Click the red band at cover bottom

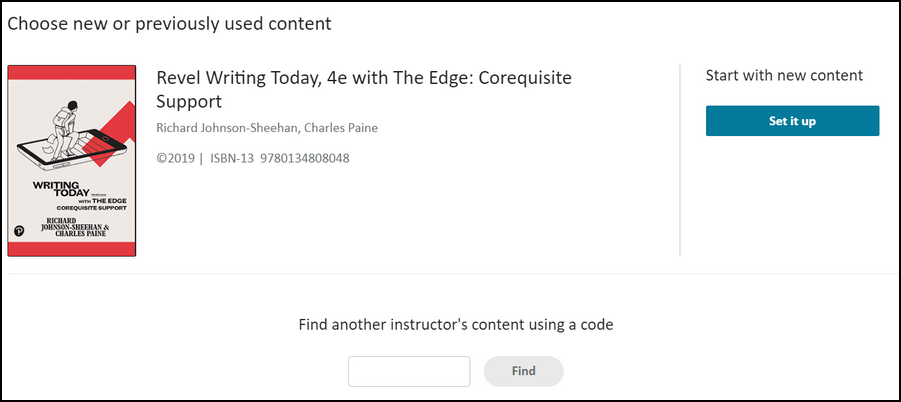[x=72, y=249]
